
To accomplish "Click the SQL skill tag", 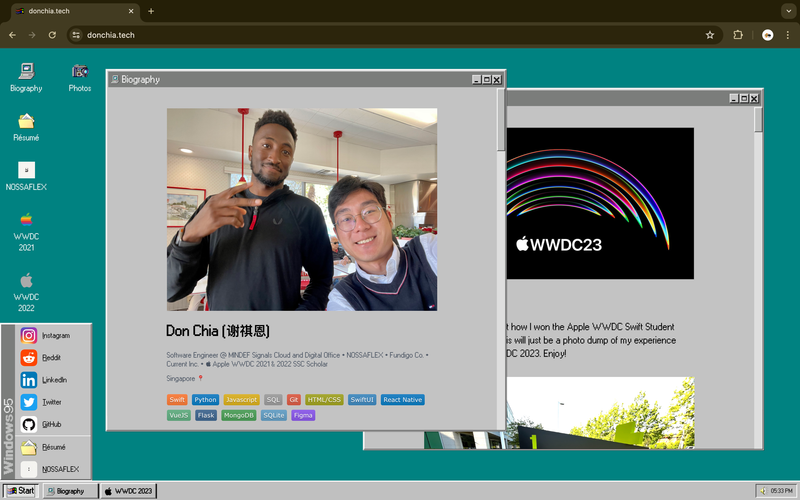I will tap(273, 399).
